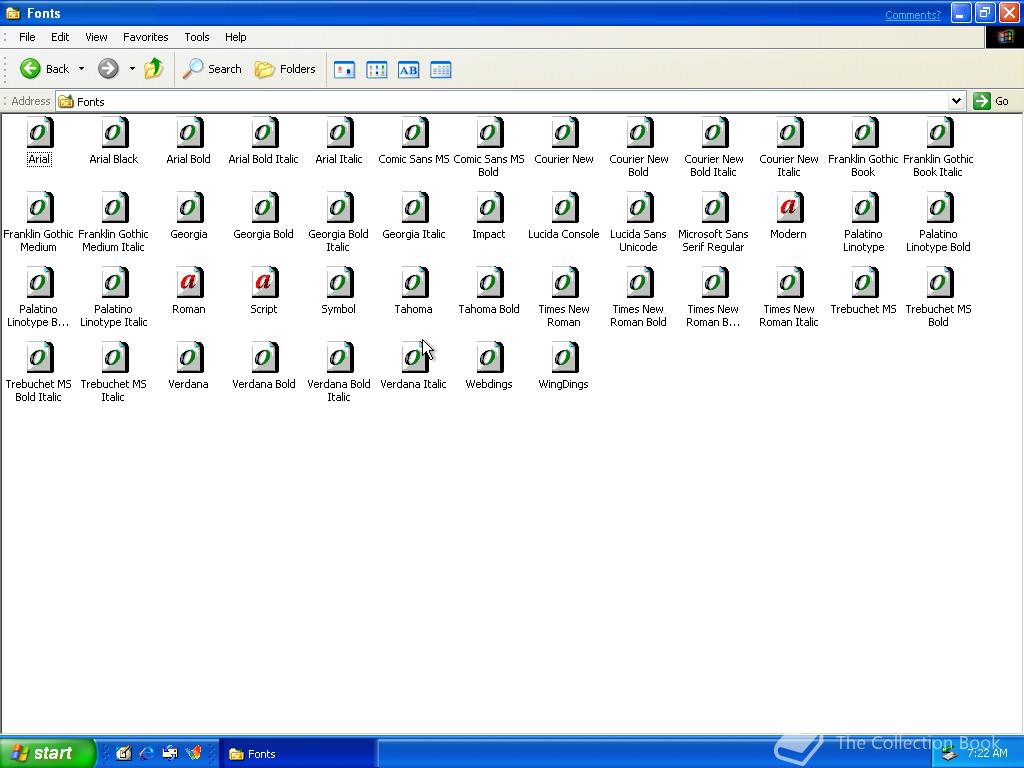Click the Trebuchet MS Bold icon
Viewport: 1024px width, 768px height.
click(x=939, y=283)
